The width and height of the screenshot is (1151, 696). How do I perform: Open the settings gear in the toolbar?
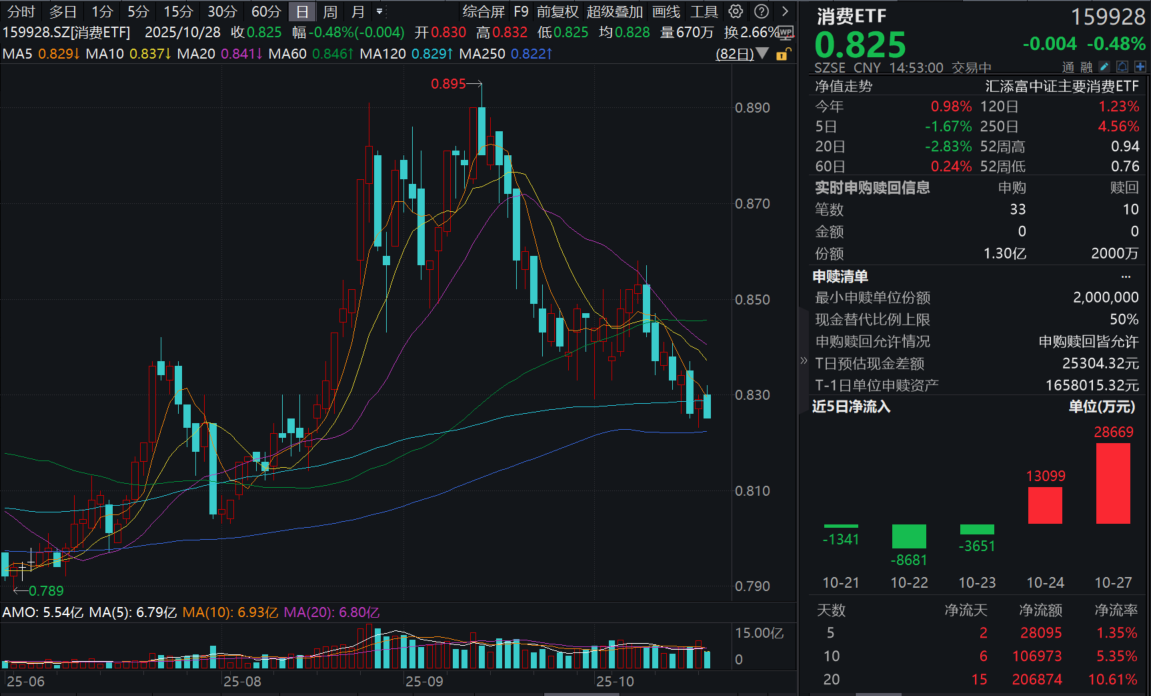point(736,12)
